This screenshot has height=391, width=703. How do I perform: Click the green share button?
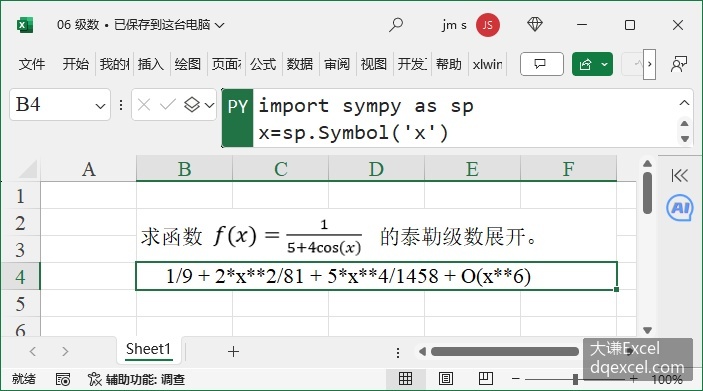pos(585,65)
